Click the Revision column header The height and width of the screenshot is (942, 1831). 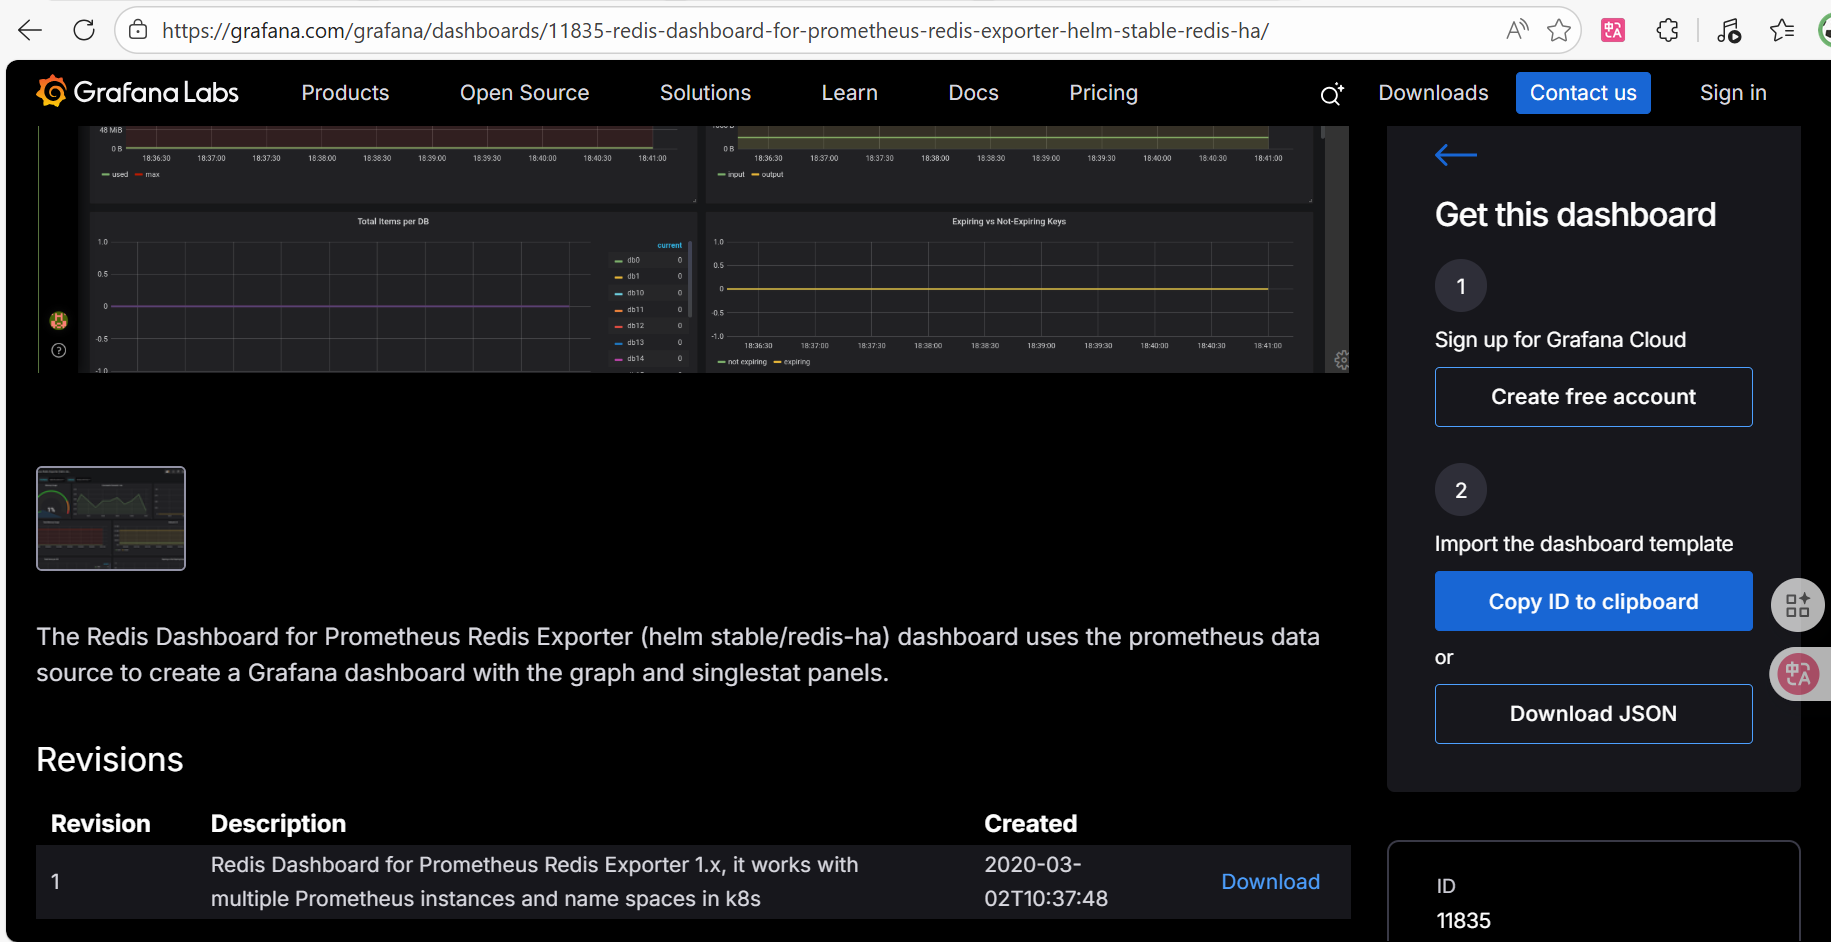100,824
